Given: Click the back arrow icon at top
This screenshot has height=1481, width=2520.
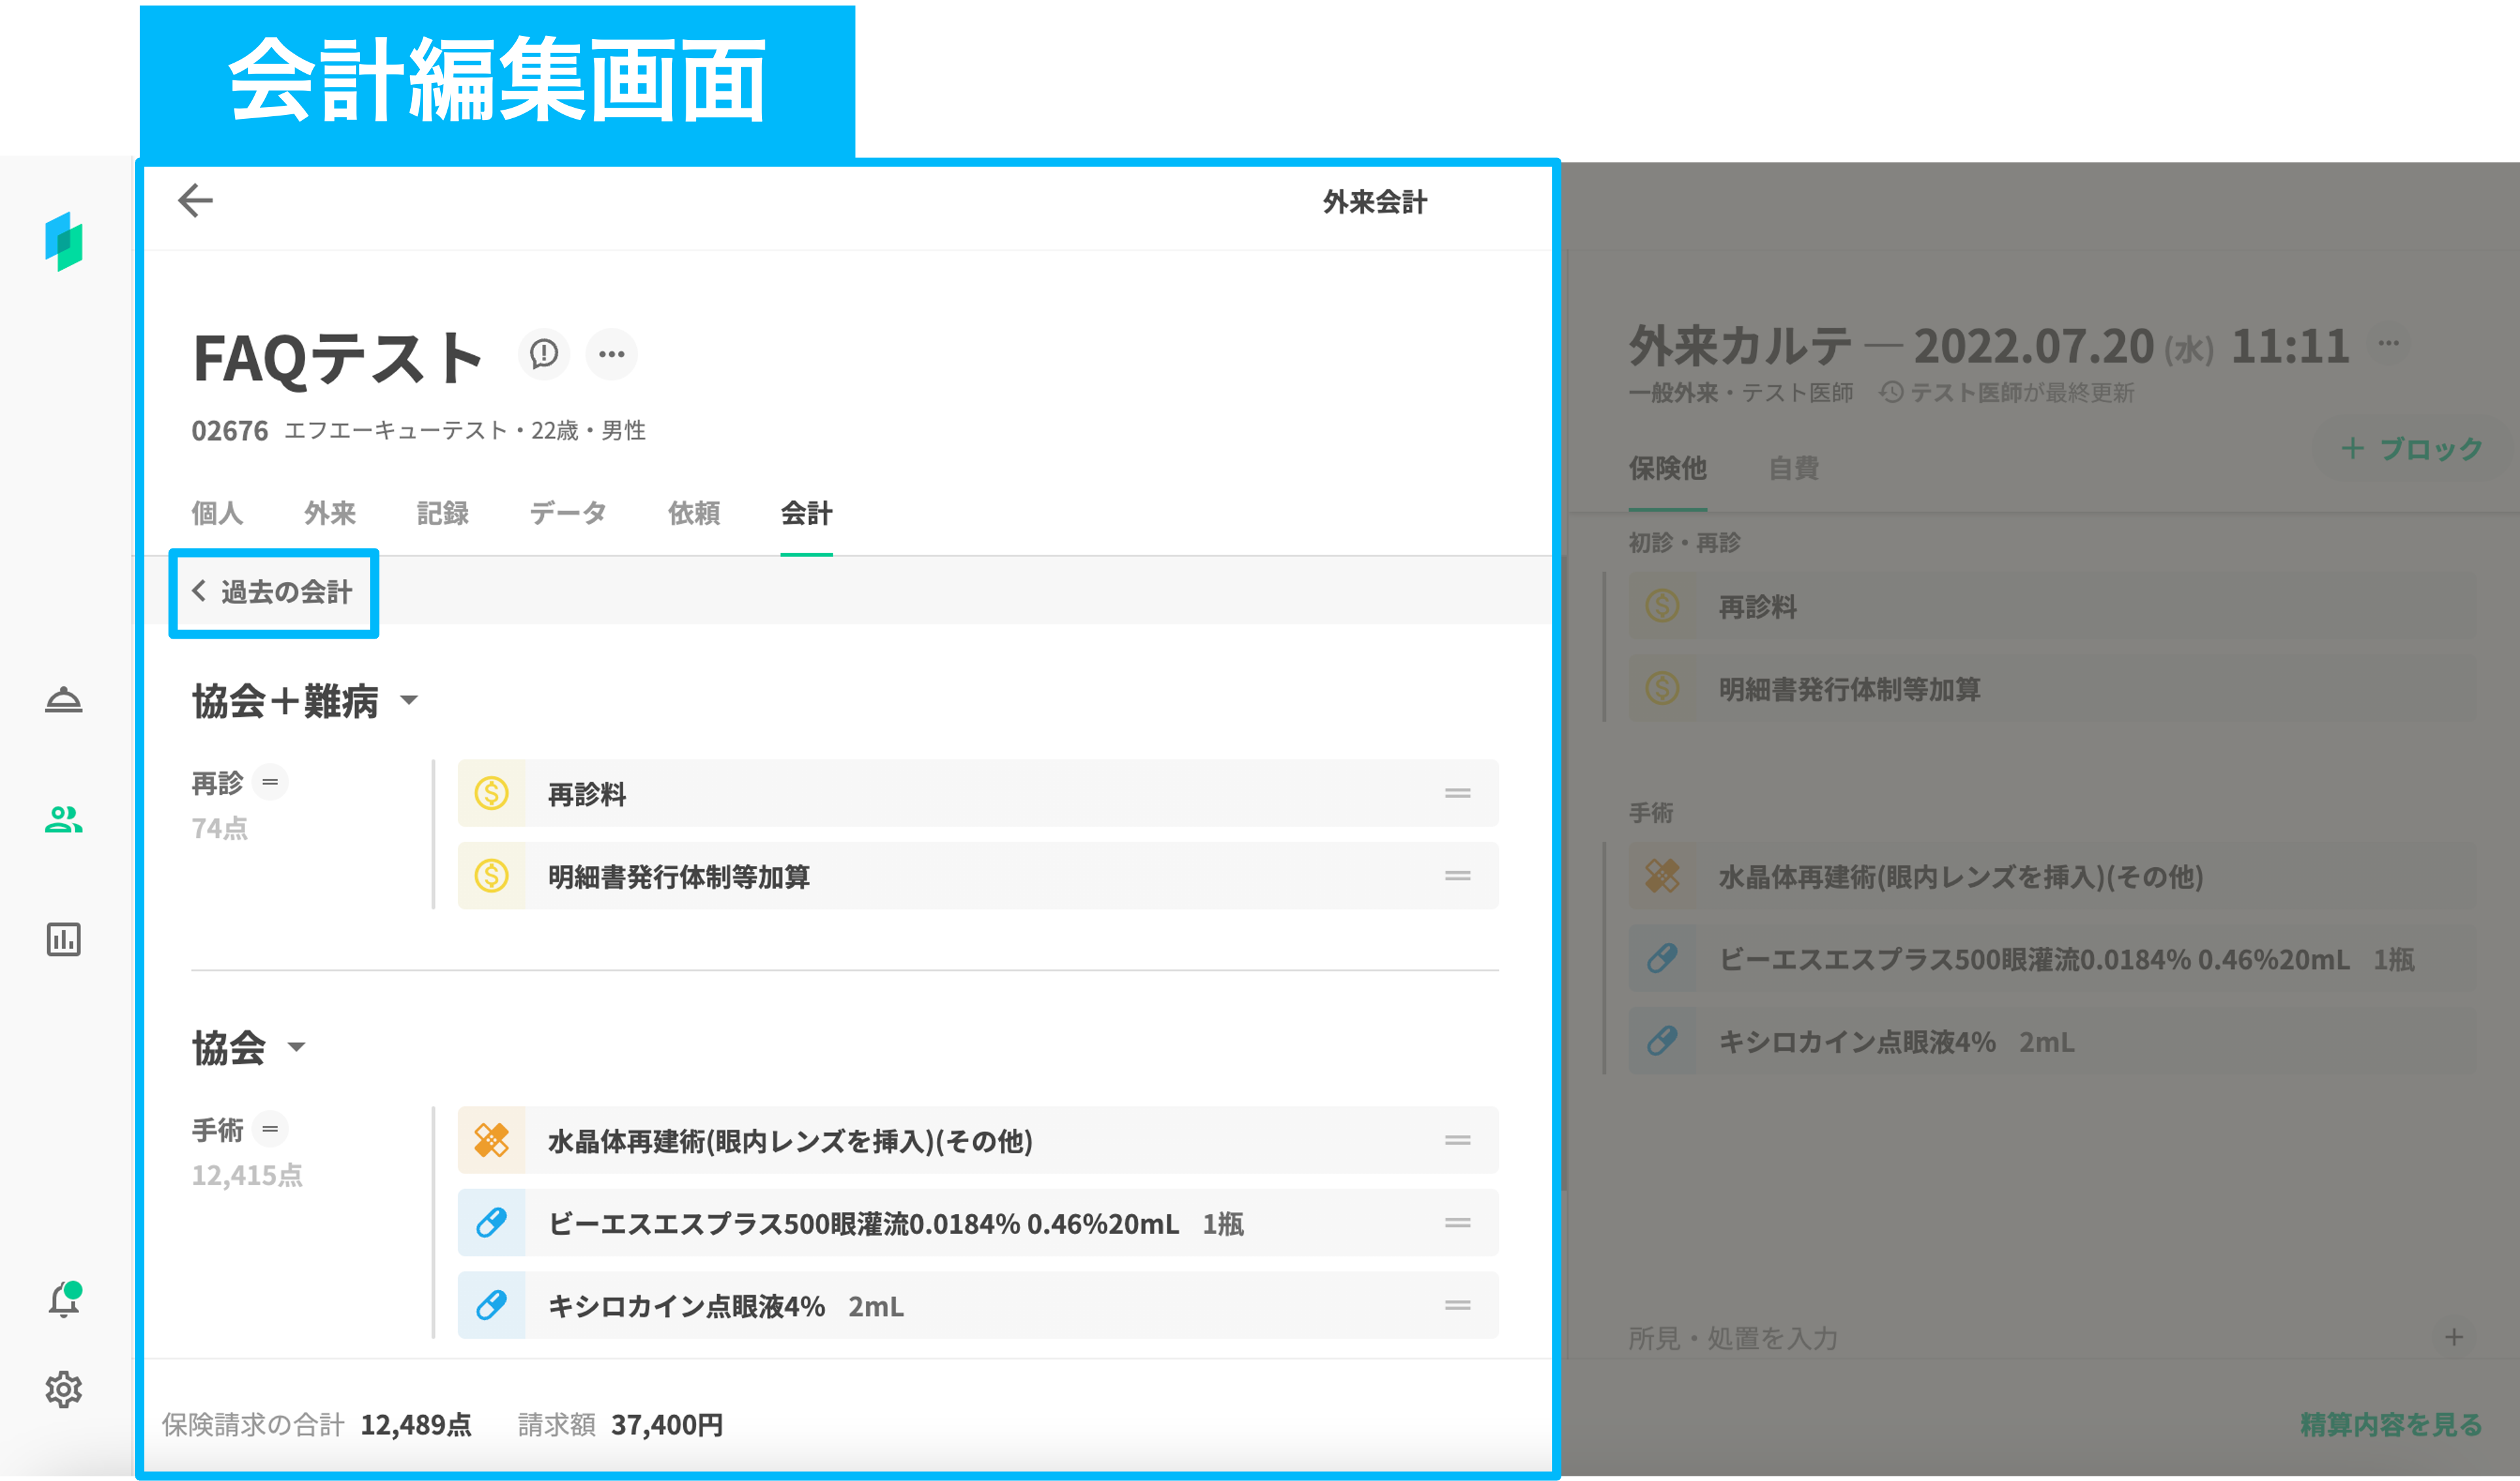Looking at the screenshot, I should coord(195,200).
